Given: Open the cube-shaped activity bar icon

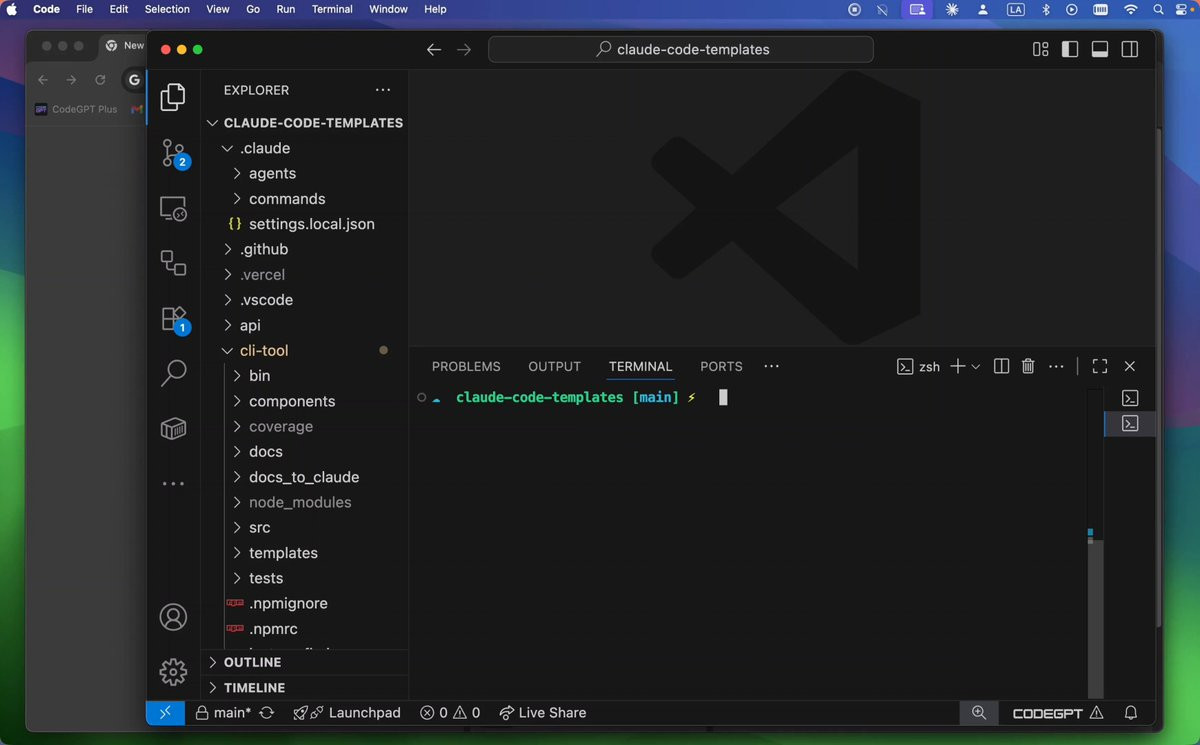Looking at the screenshot, I should pyautogui.click(x=173, y=428).
